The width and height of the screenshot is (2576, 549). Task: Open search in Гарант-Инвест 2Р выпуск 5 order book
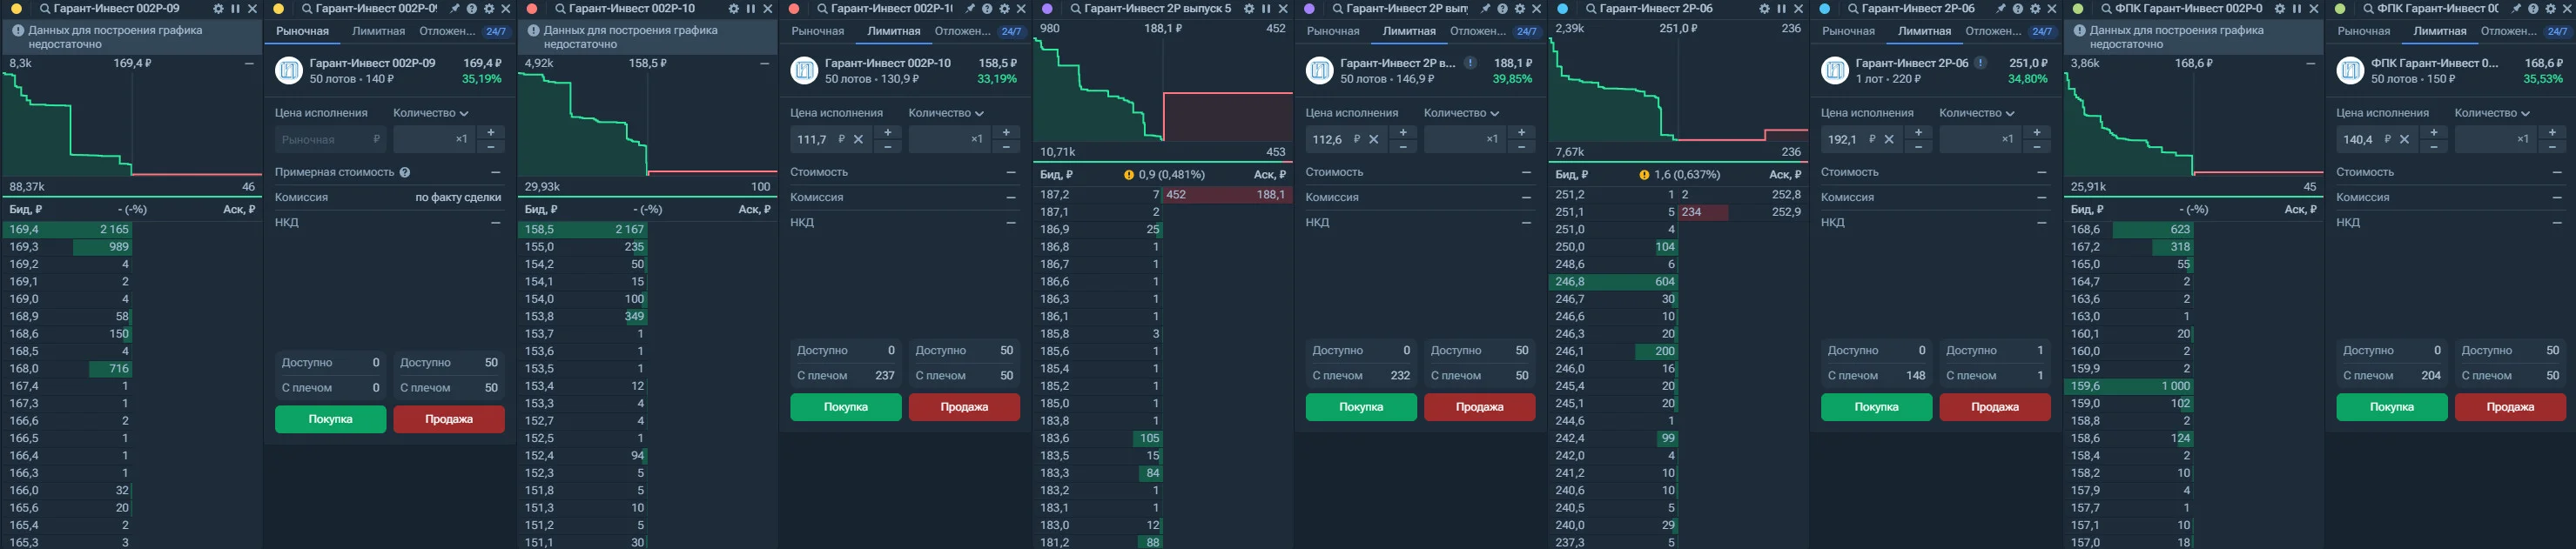1075,8
